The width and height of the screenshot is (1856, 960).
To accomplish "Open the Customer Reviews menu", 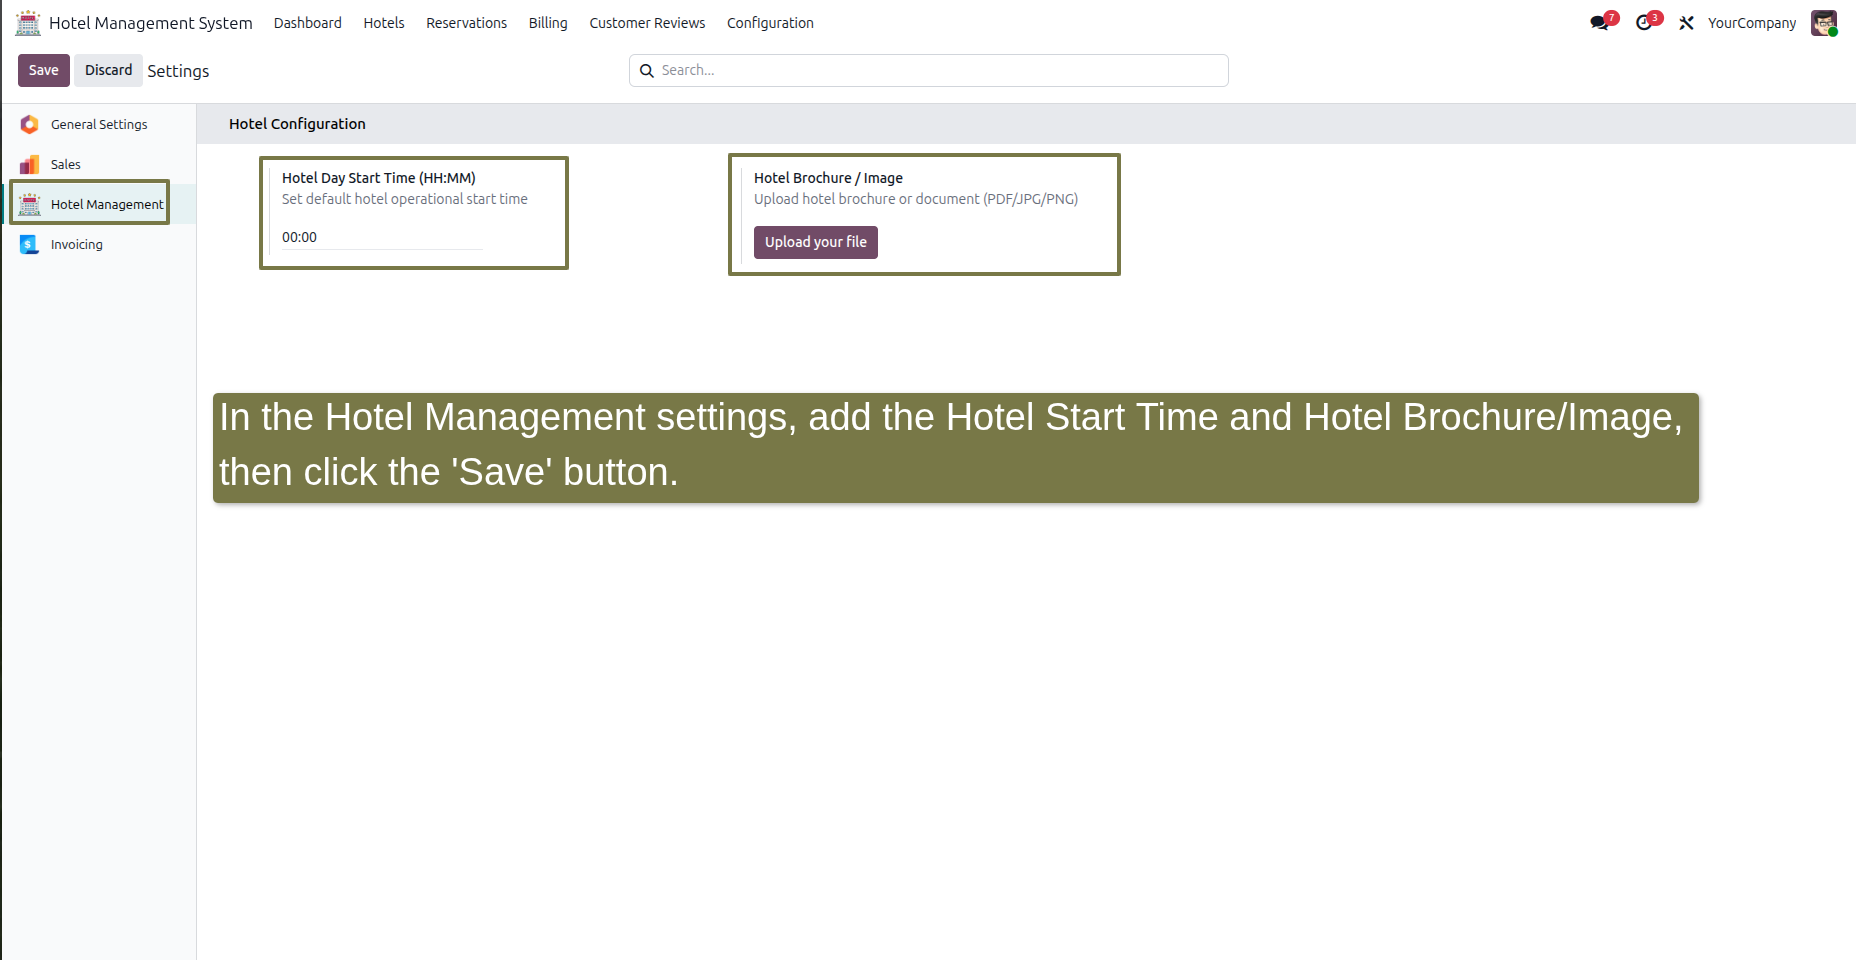I will [647, 23].
